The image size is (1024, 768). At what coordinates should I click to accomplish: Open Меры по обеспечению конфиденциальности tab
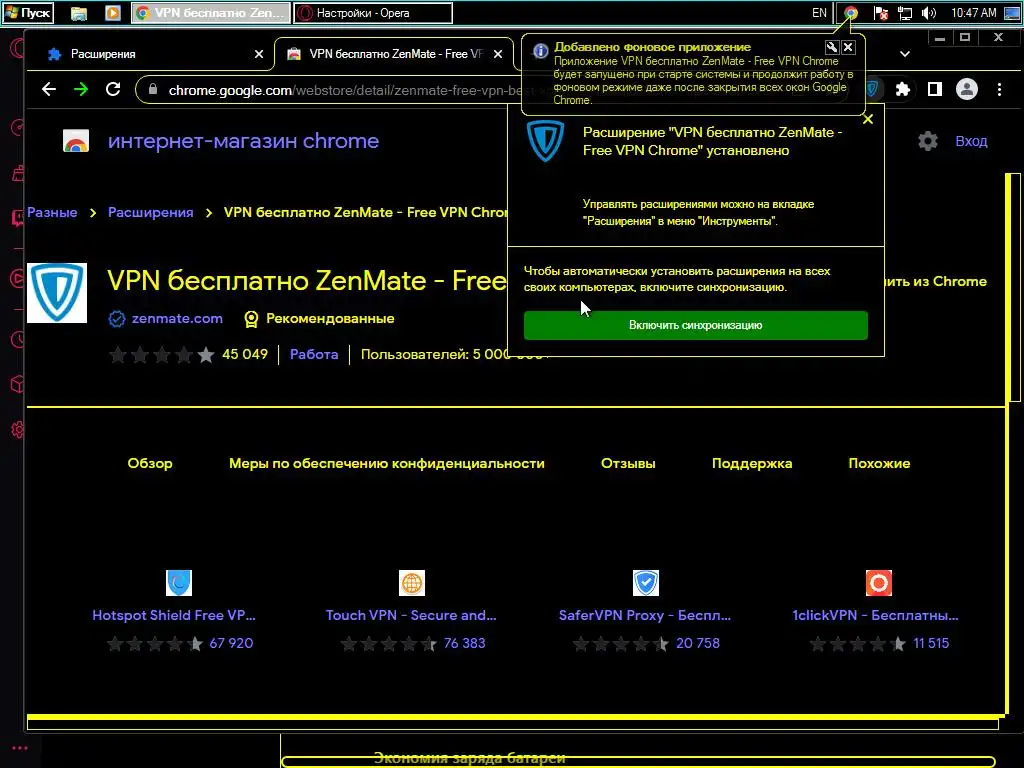point(387,463)
